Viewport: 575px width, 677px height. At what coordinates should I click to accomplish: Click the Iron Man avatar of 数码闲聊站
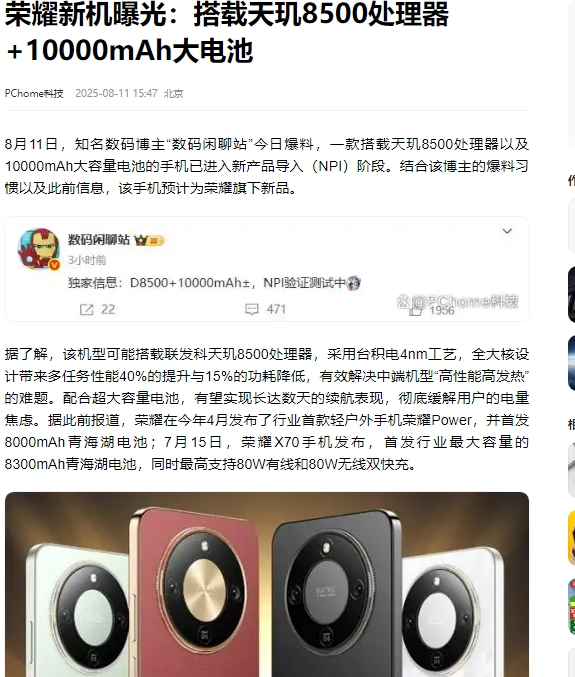(x=39, y=249)
